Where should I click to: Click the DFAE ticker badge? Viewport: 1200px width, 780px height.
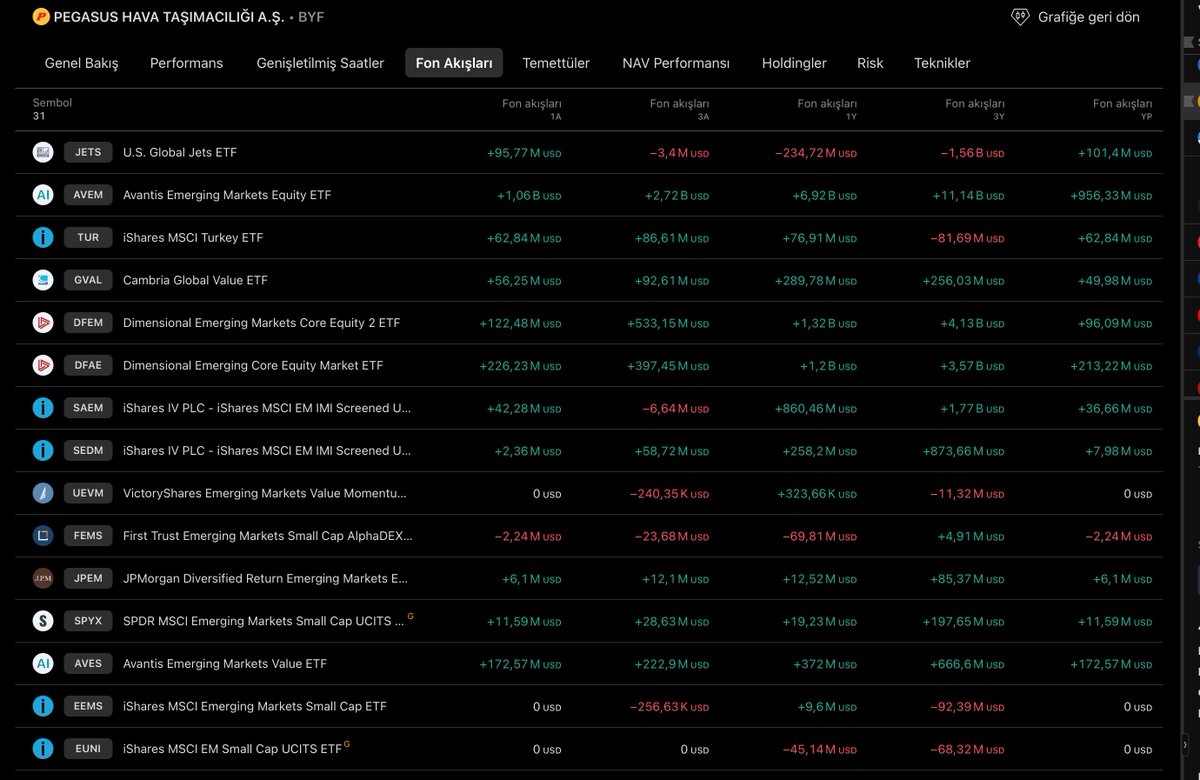(x=88, y=365)
